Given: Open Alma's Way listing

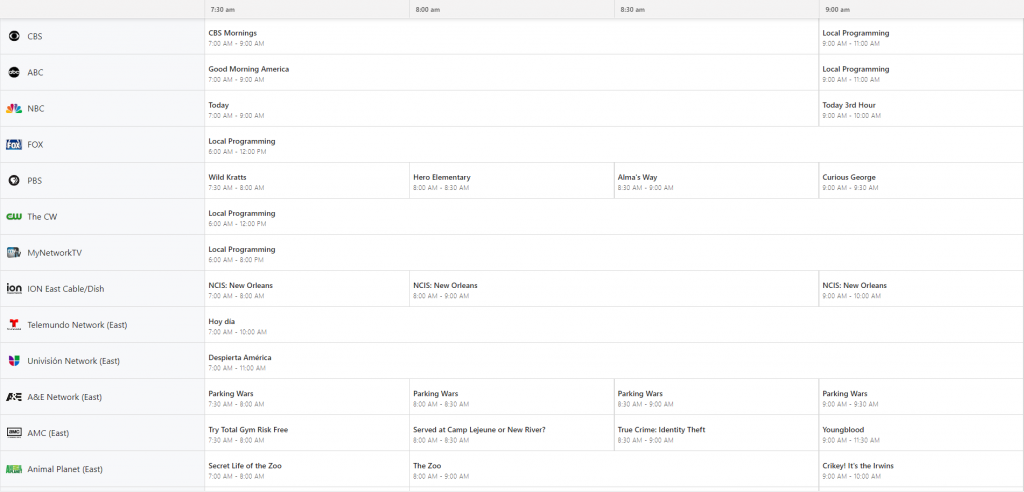Looking at the screenshot, I should (716, 180).
